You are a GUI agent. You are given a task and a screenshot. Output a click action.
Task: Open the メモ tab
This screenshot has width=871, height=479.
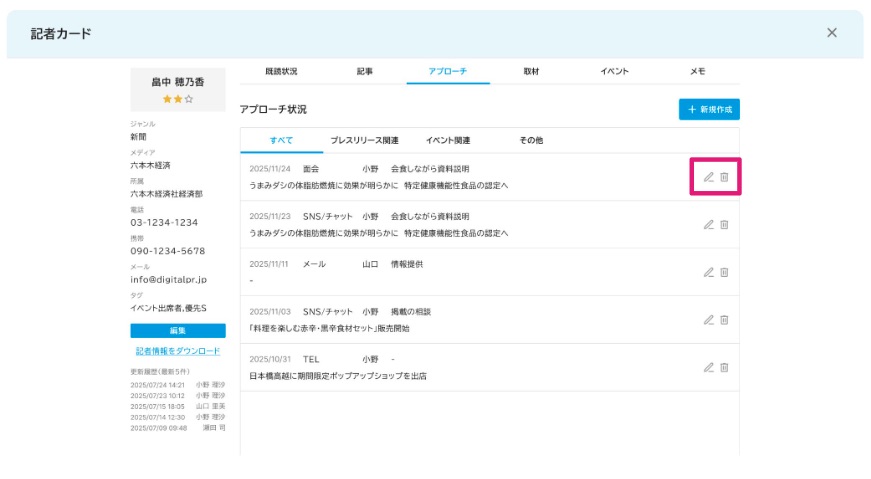697,72
